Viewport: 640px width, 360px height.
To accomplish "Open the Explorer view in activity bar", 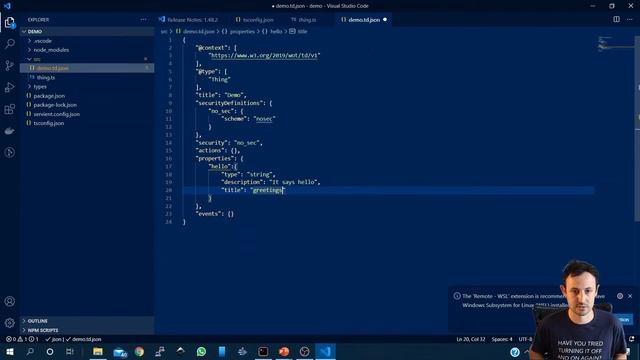I will click(9, 22).
